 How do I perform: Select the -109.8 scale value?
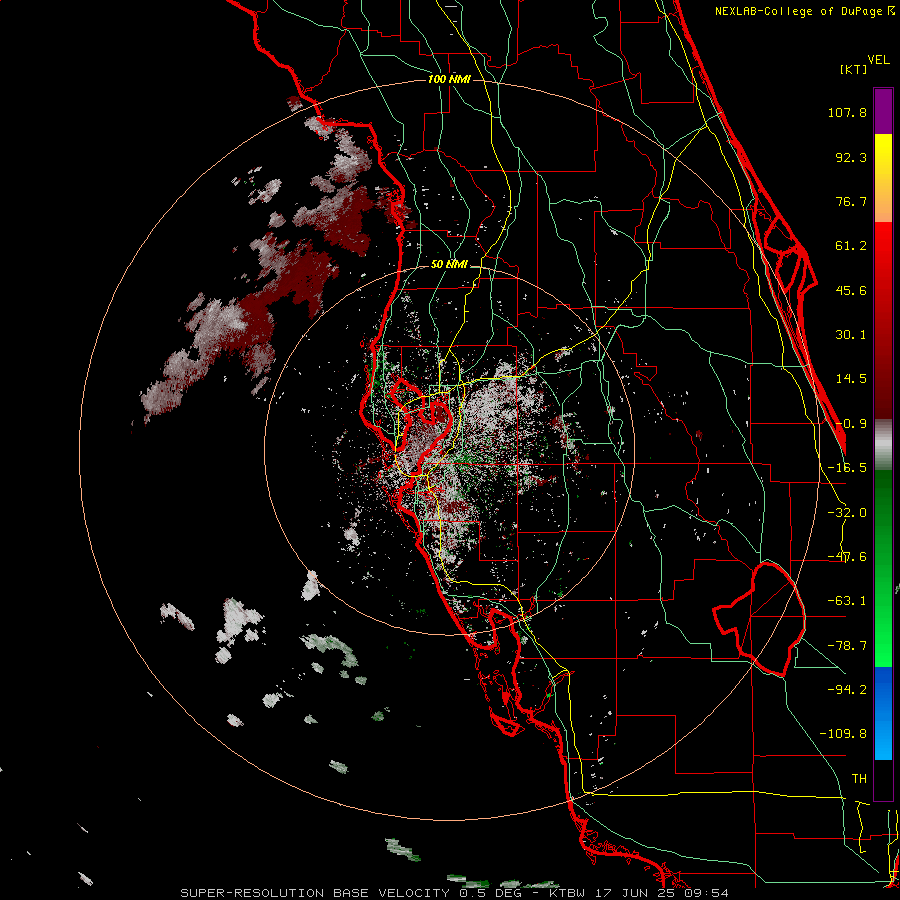click(x=843, y=734)
